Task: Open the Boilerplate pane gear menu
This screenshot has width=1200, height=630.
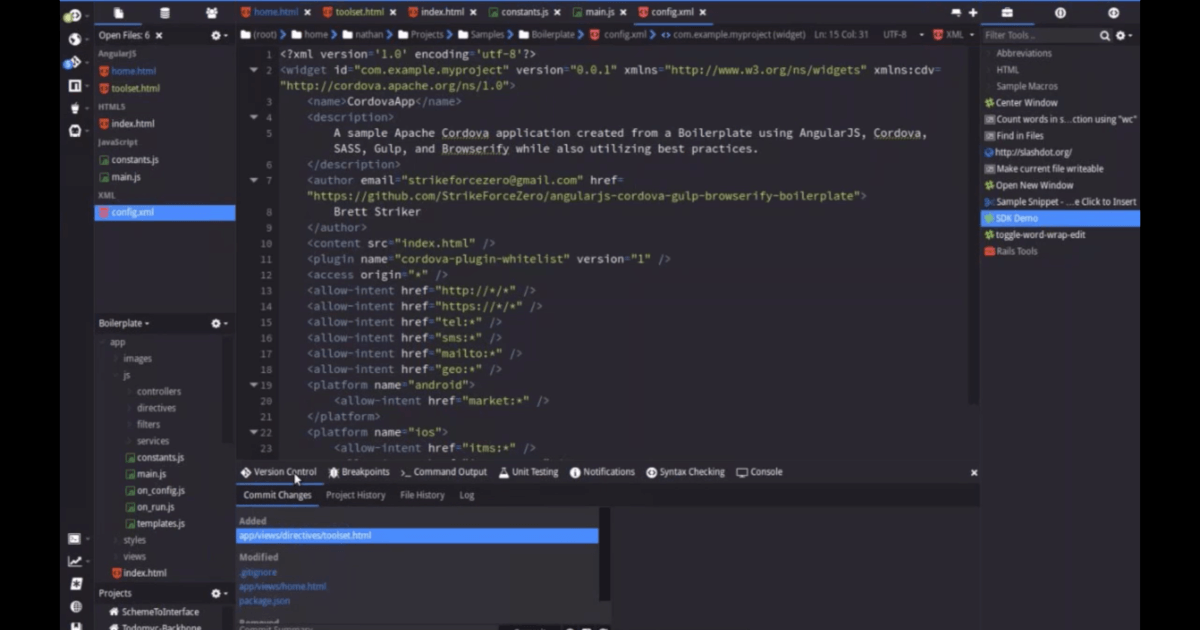Action: click(219, 323)
